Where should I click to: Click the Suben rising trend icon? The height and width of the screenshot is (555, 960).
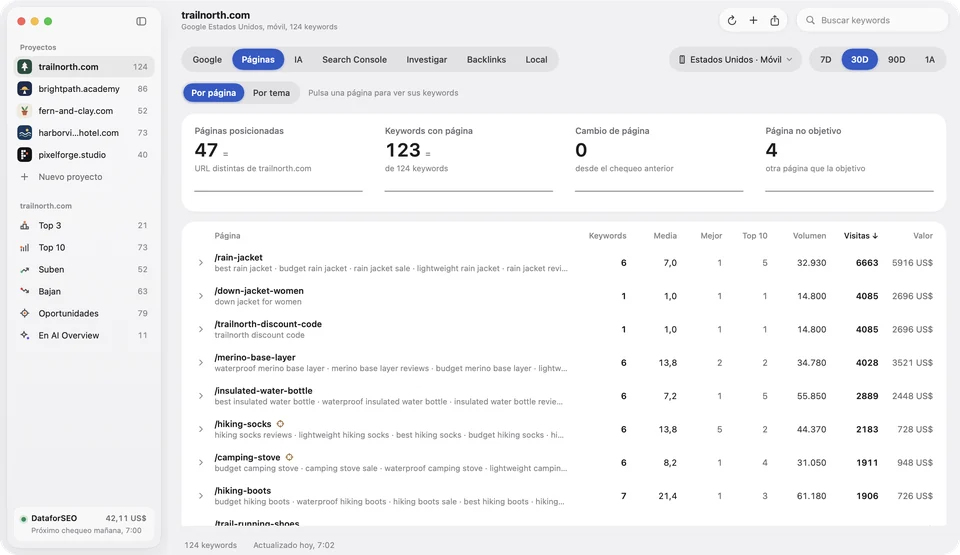(24, 270)
